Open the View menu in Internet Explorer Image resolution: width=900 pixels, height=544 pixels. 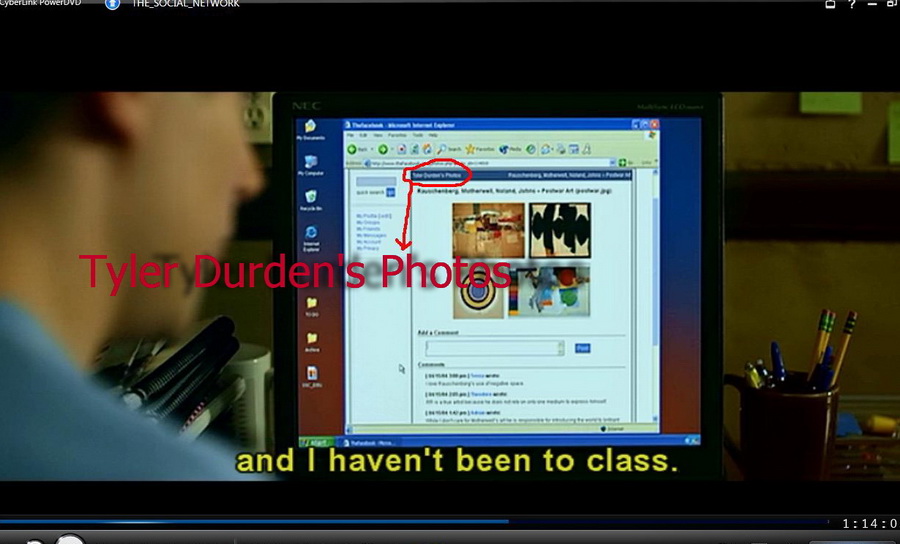tap(378, 135)
